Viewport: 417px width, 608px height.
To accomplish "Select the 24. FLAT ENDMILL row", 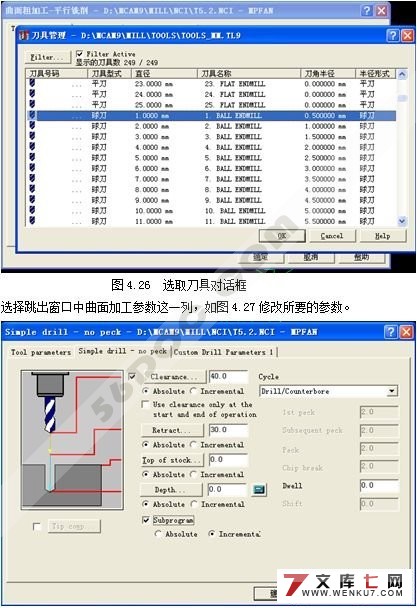I will (x=212, y=94).
